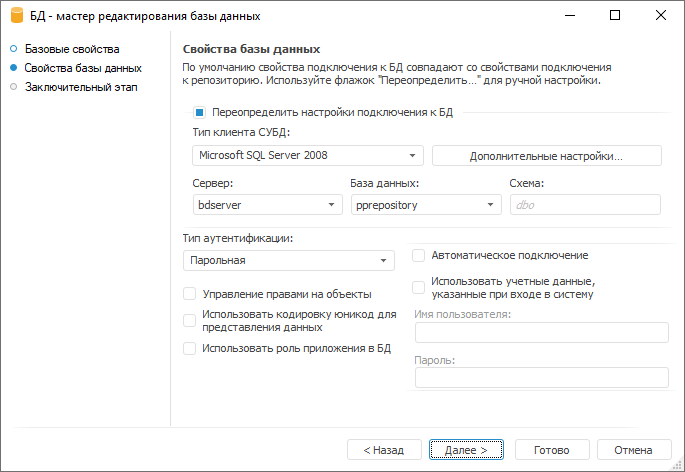Image resolution: width=685 pixels, height=472 pixels.
Task: Expand the База данных dropdown
Action: click(490, 205)
